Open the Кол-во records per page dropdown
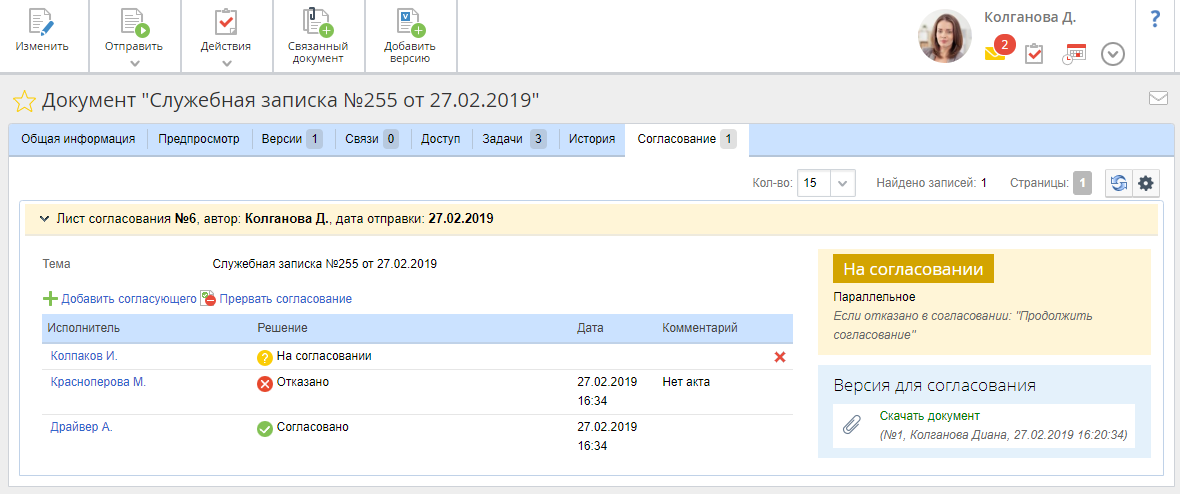The height and width of the screenshot is (494, 1180). (x=843, y=184)
